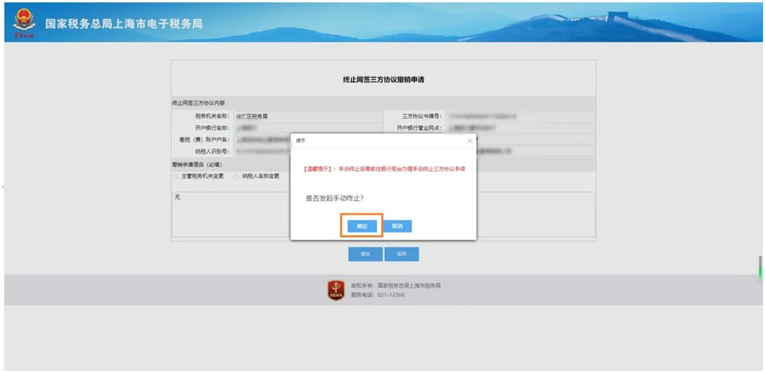Click the 缴税（费）账户户名 label
This screenshot has width=765, height=373.
(204, 139)
